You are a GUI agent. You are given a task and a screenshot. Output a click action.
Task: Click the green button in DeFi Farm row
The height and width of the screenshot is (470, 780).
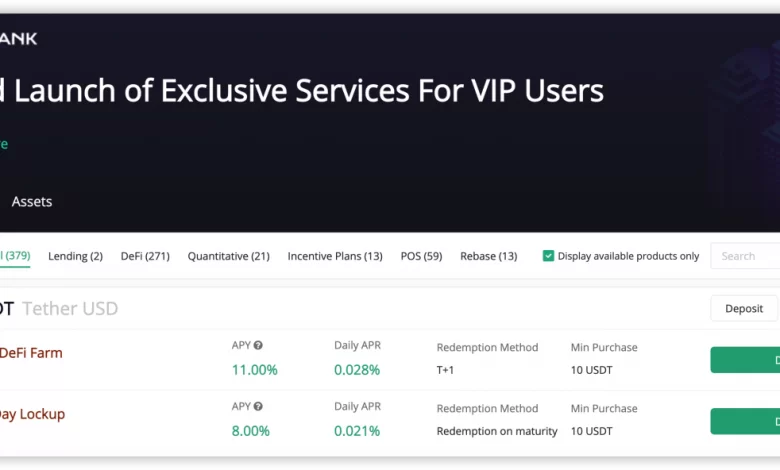pyautogui.click(x=746, y=360)
